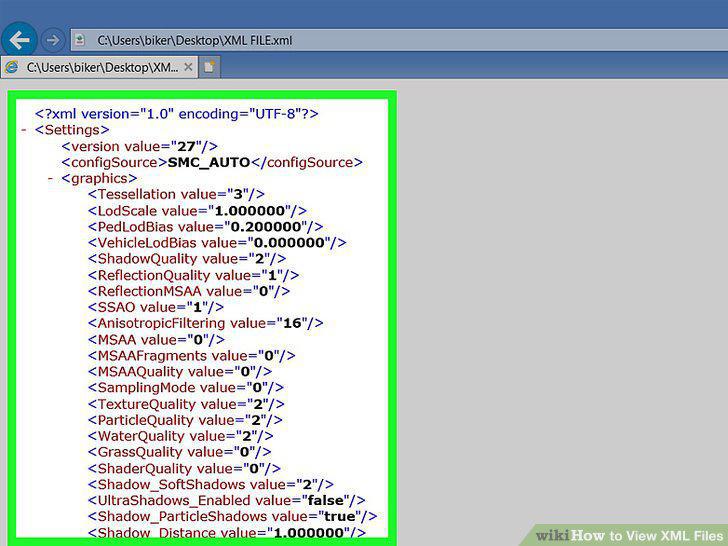Click the TextureQuality value line
The height and width of the screenshot is (546, 728).
(x=186, y=404)
